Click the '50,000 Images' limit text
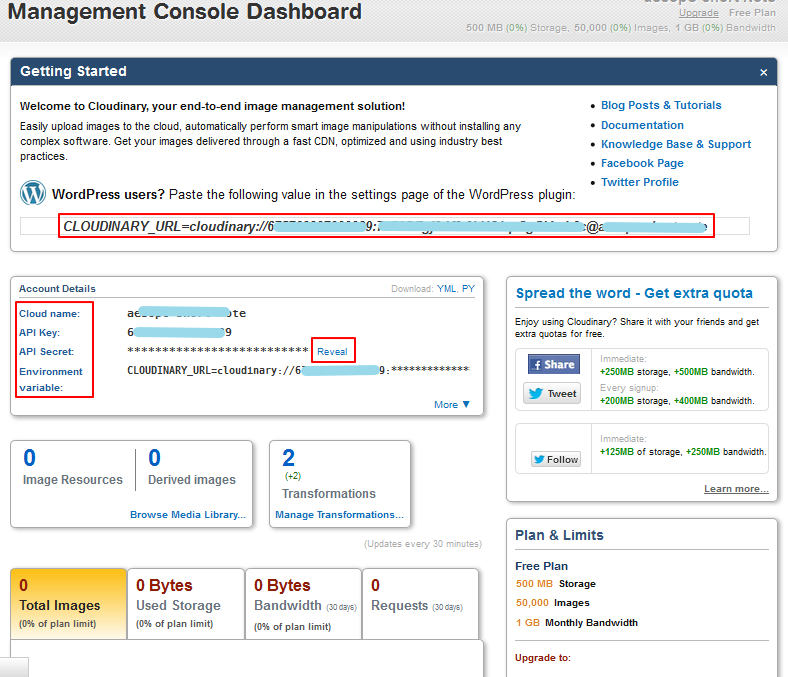Image resolution: width=788 pixels, height=677 pixels. pos(552,603)
